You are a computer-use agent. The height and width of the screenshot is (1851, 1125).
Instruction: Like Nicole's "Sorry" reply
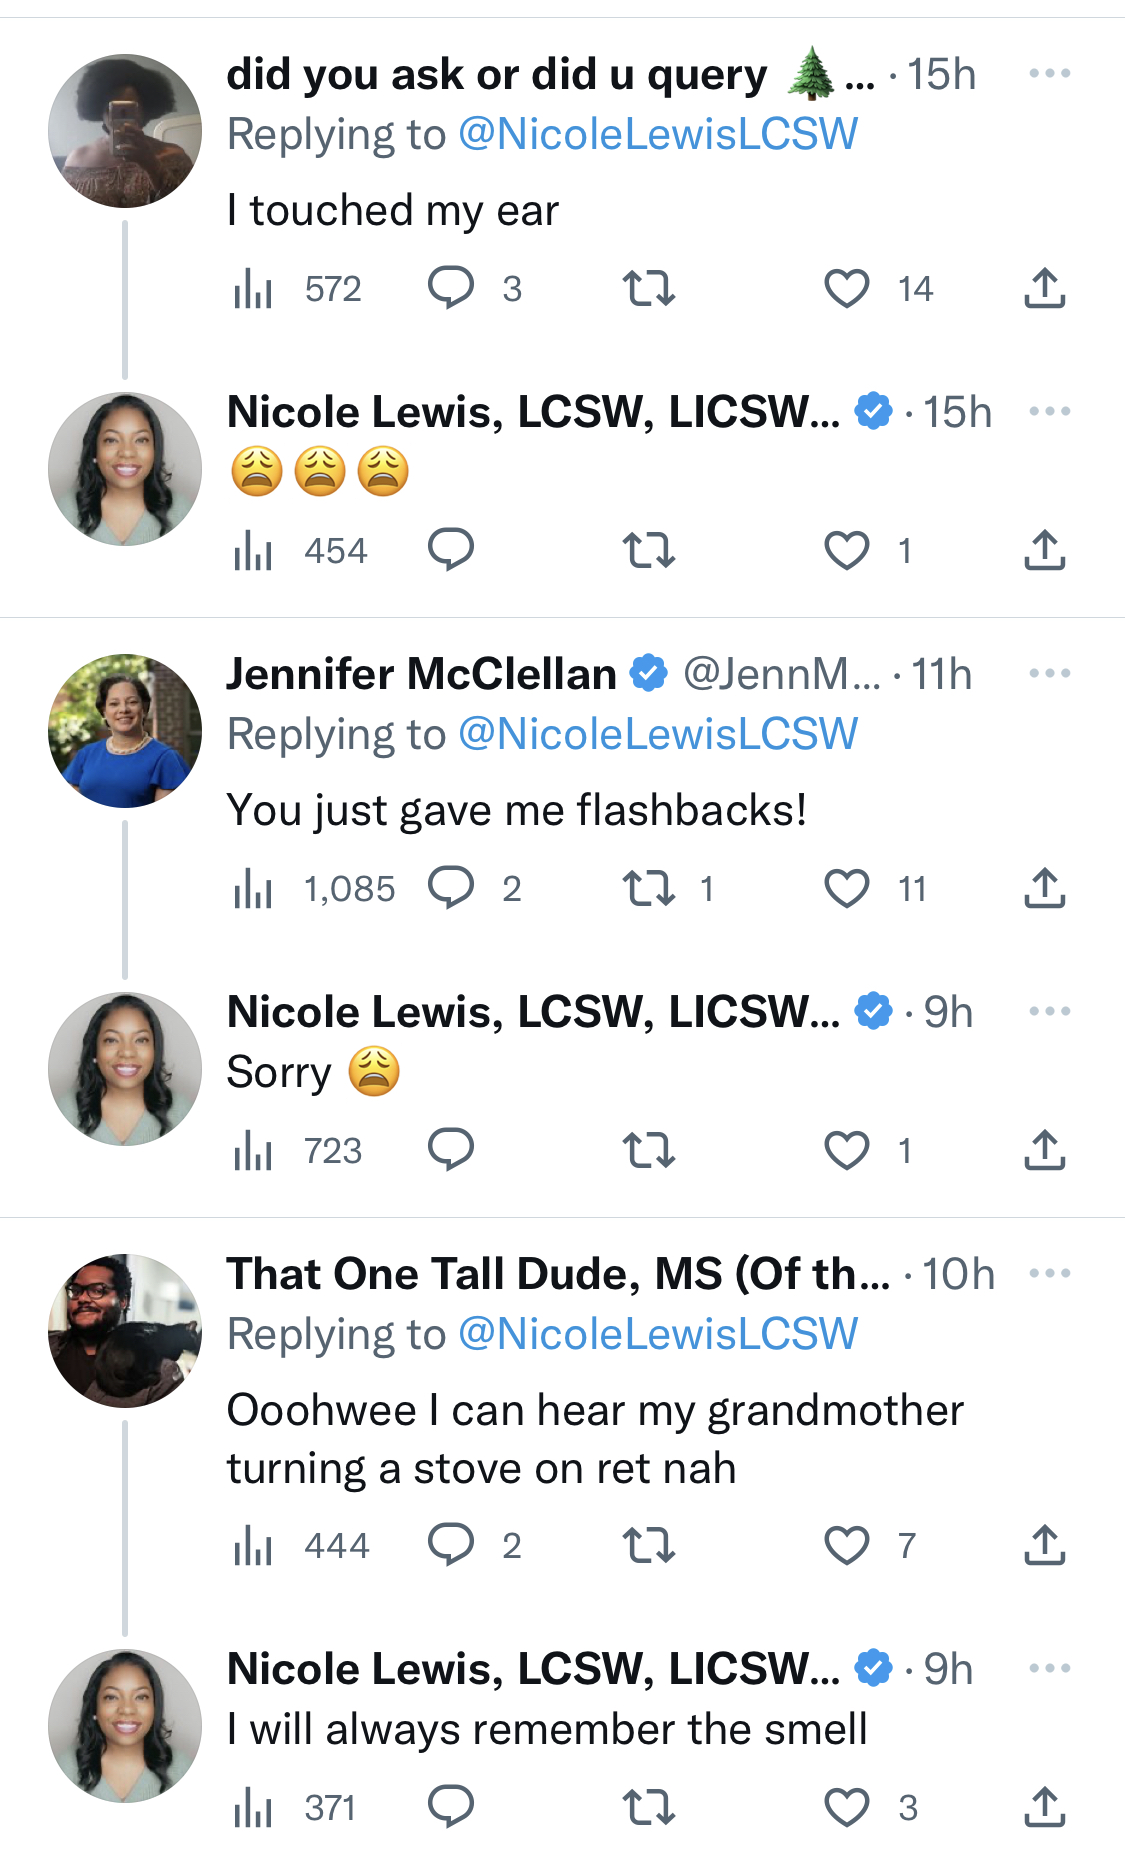846,1150
